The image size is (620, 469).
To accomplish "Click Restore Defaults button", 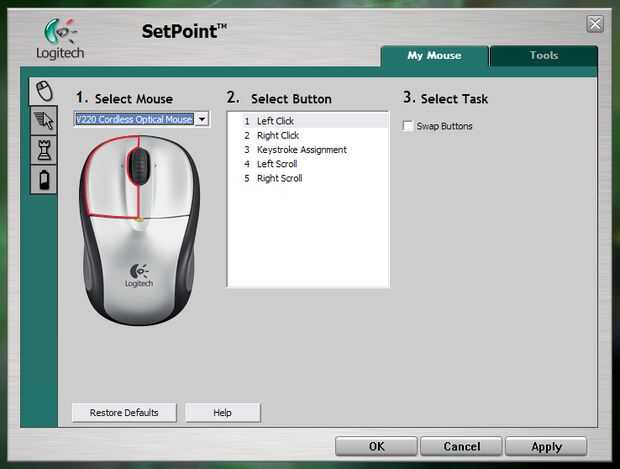I will 124,412.
